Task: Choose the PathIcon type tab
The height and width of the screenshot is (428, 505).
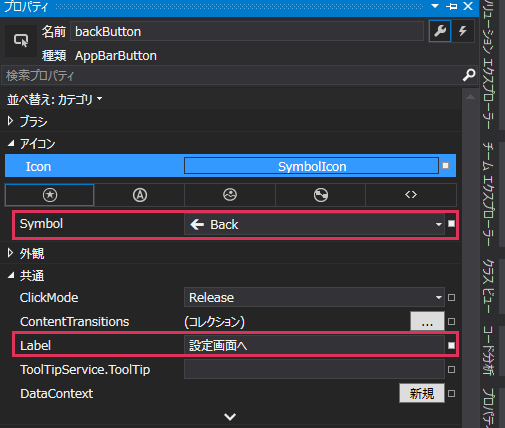Action: [321, 195]
